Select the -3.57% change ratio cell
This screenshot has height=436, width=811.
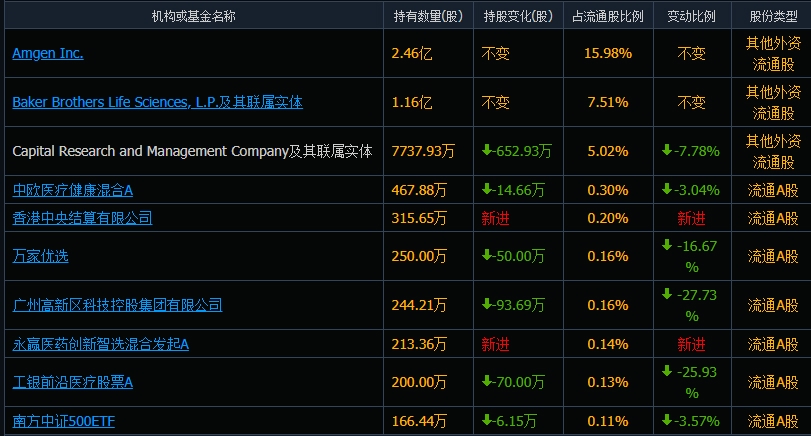pos(690,421)
